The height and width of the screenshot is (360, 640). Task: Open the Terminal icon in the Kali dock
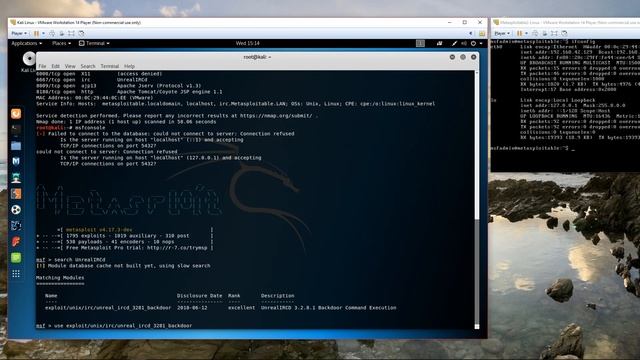click(16, 129)
